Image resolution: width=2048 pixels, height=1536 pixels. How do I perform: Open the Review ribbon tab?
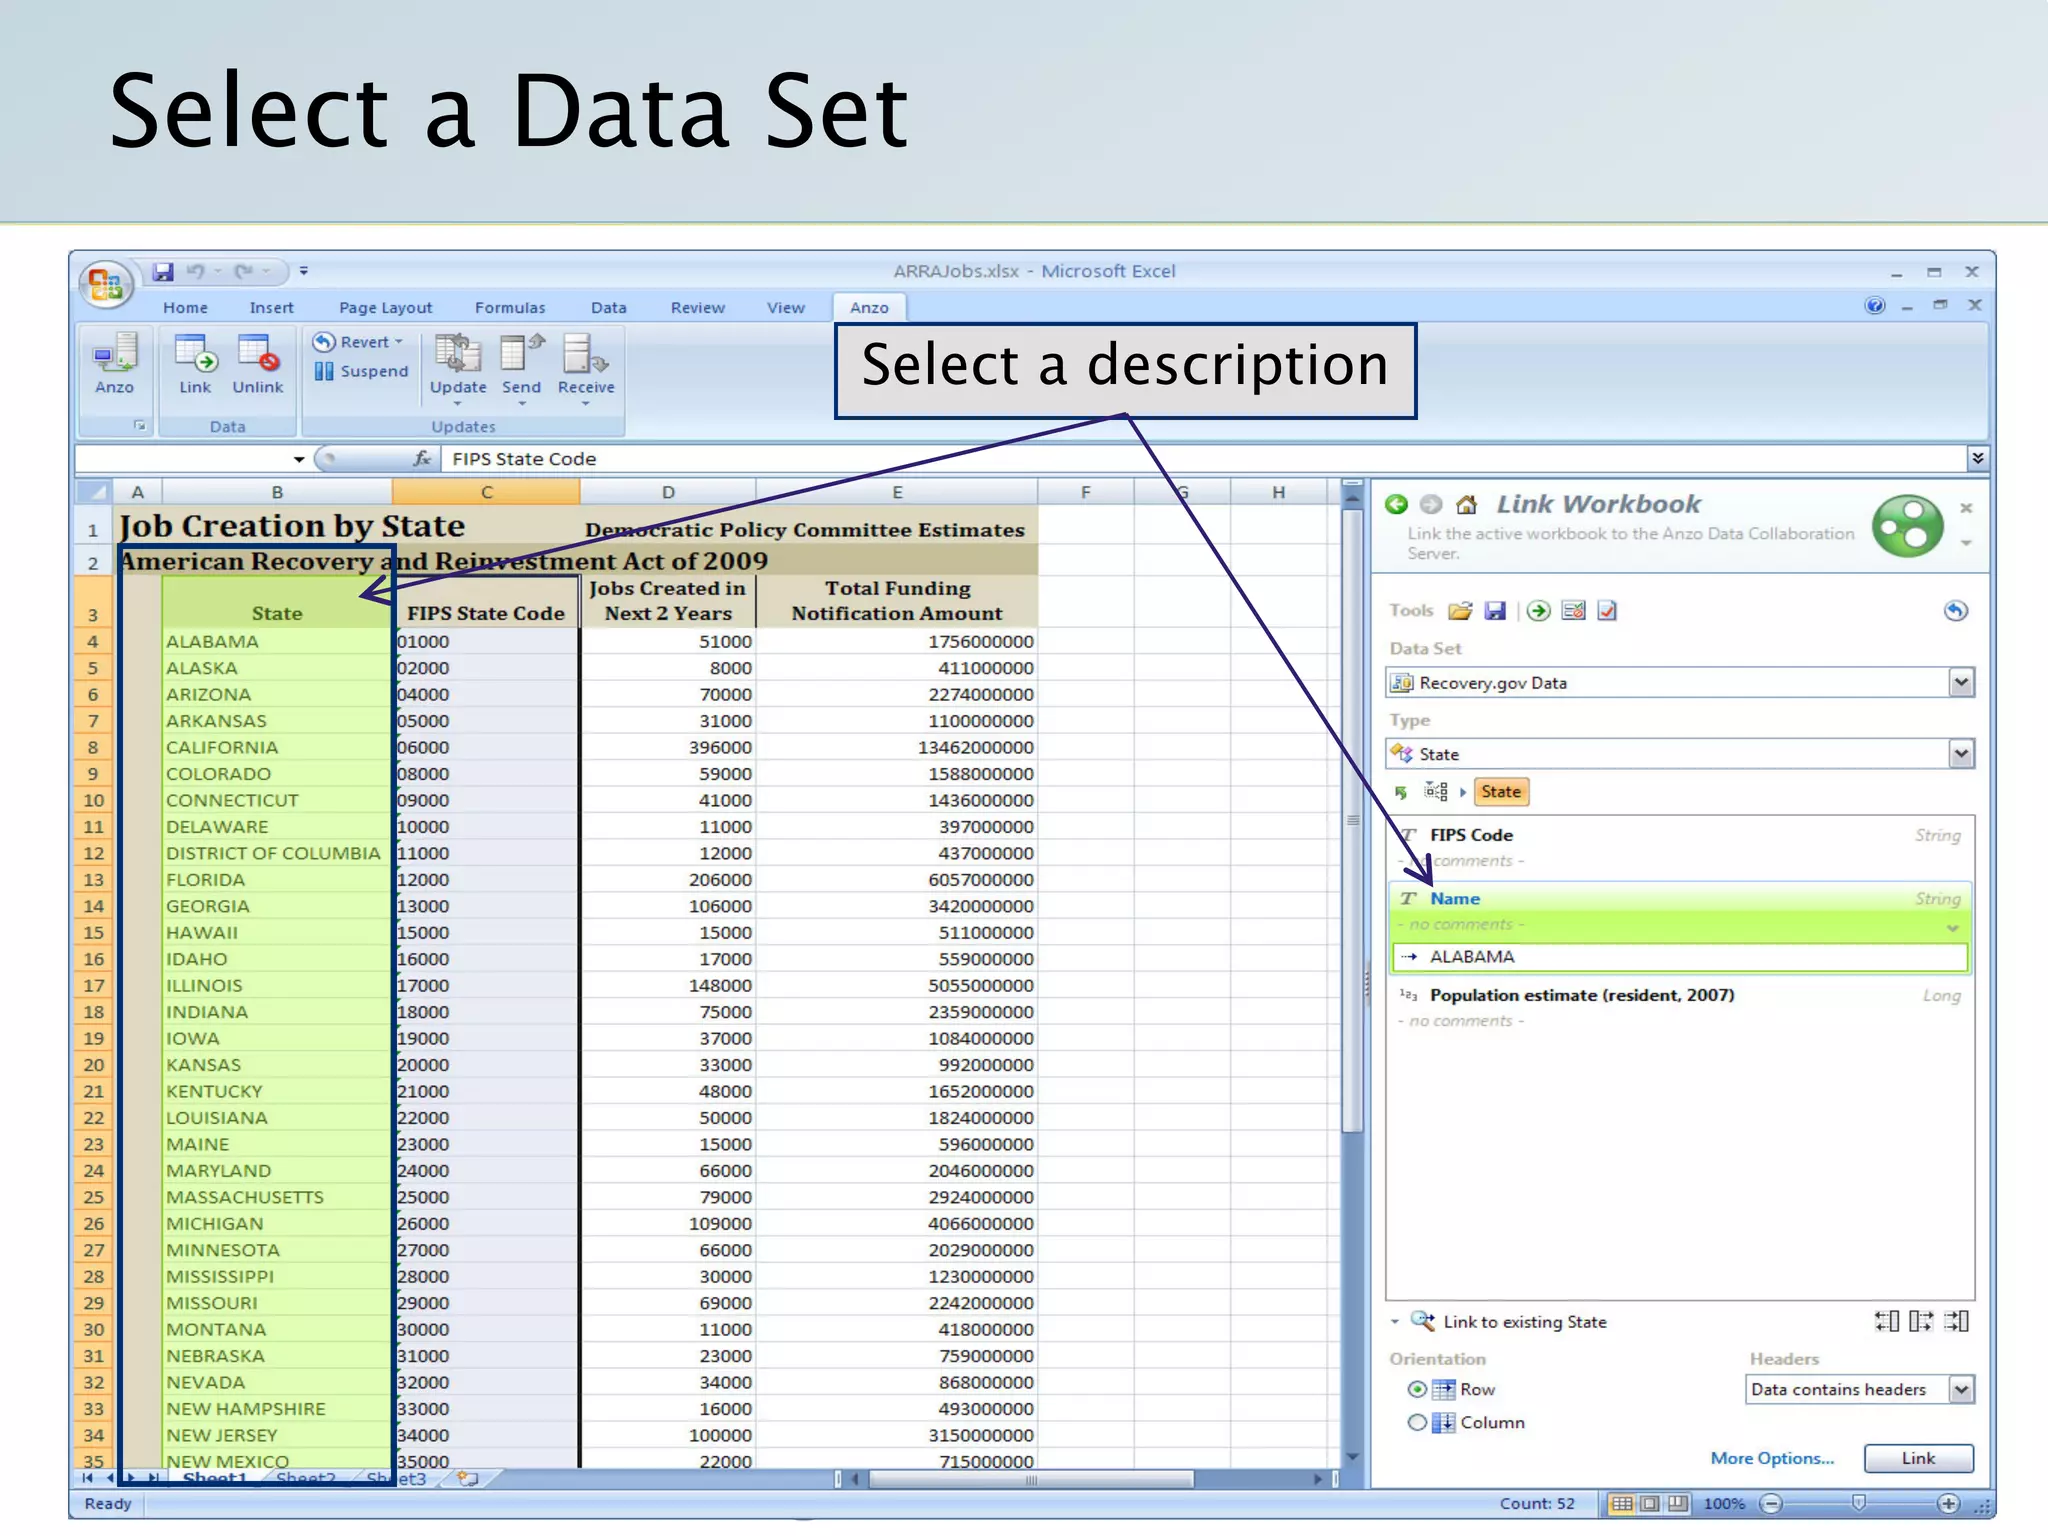[x=697, y=307]
